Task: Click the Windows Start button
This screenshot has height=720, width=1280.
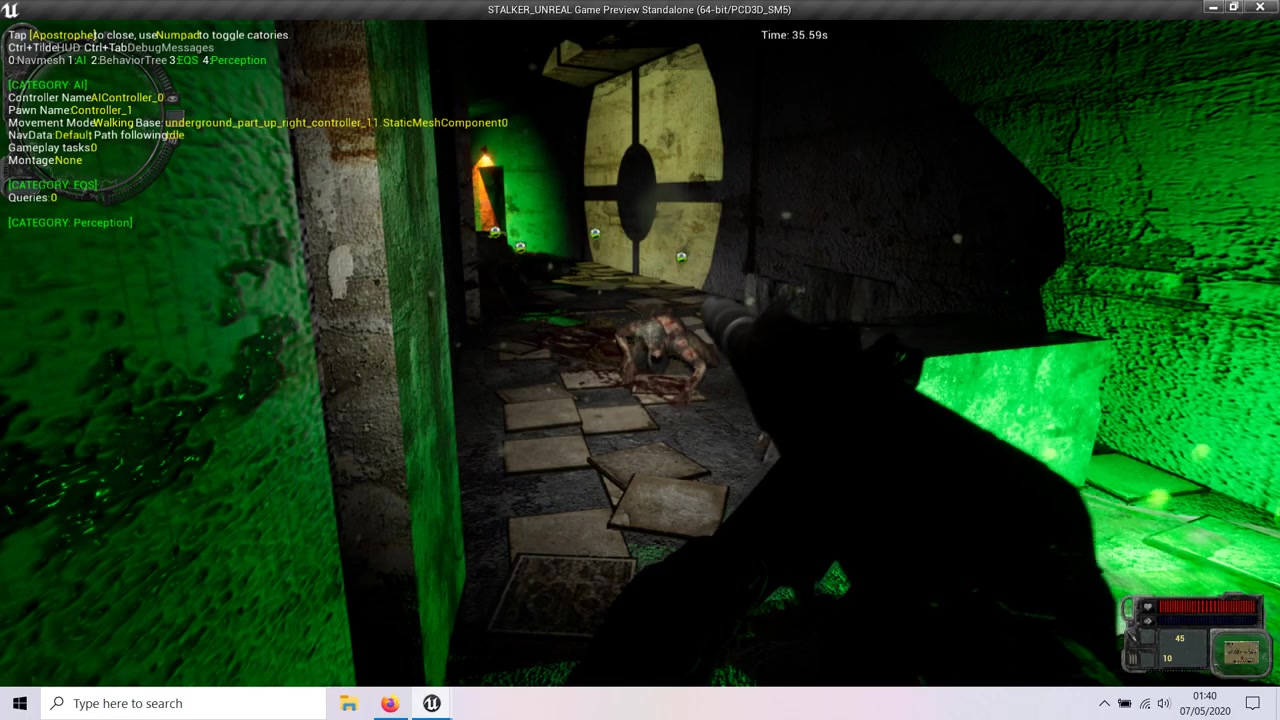Action: [x=20, y=703]
